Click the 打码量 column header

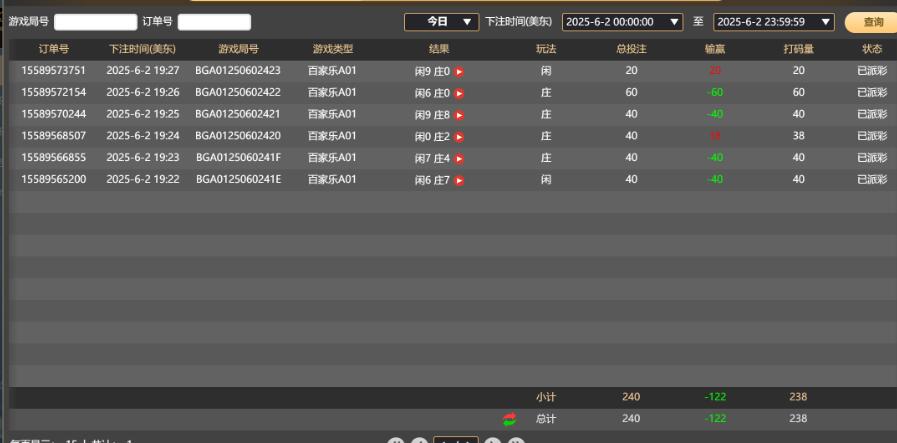(x=797, y=49)
